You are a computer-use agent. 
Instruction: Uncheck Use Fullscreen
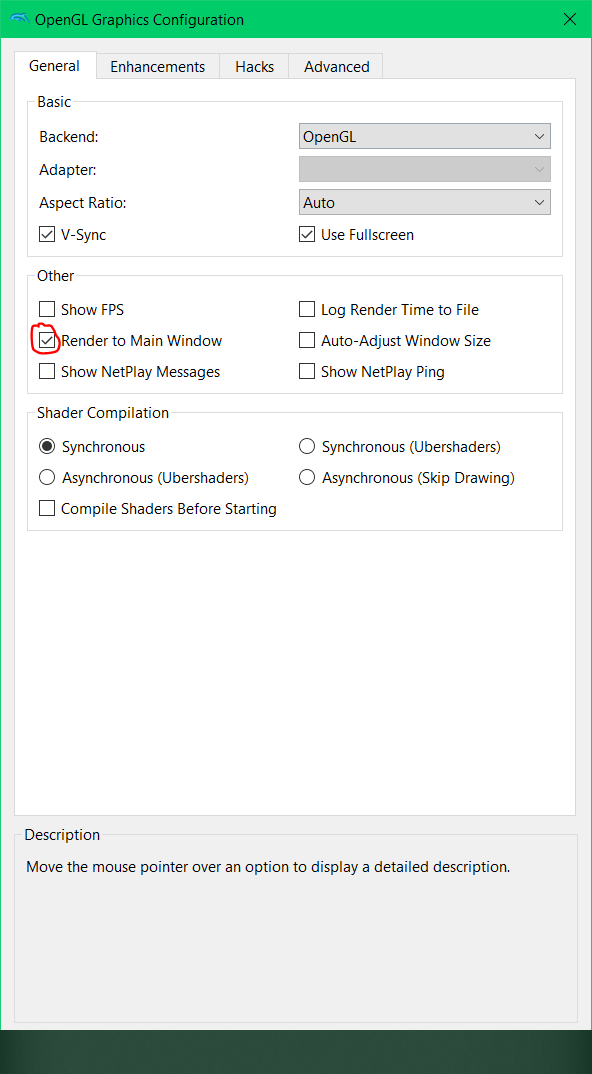[x=307, y=235]
